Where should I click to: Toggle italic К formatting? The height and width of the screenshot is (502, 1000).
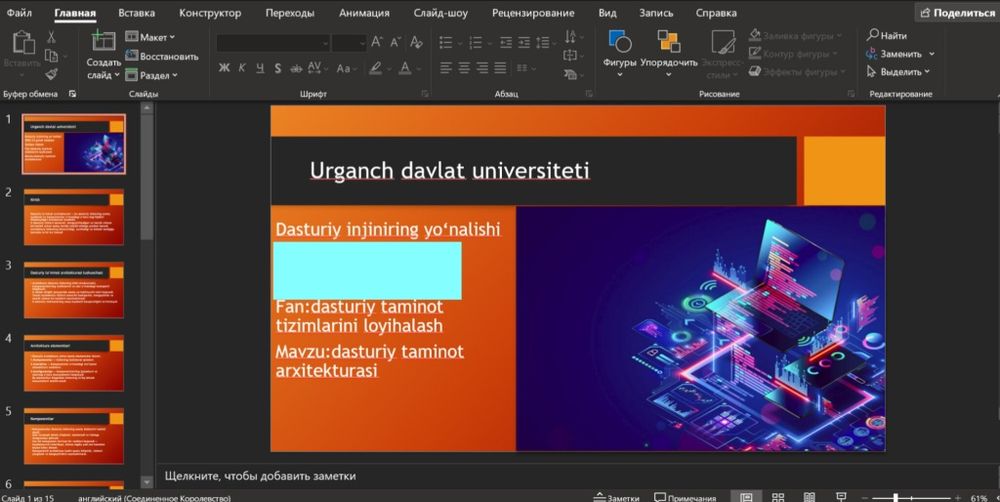[x=242, y=68]
